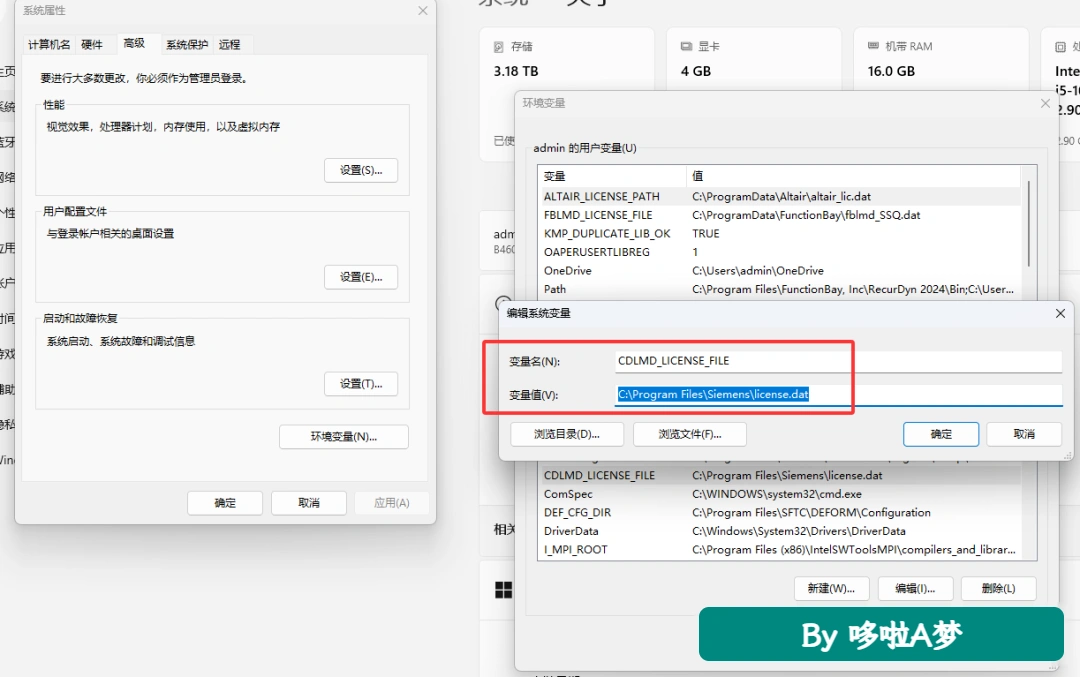
Task: Click the storage icon beside 存储
Action: pos(499,47)
